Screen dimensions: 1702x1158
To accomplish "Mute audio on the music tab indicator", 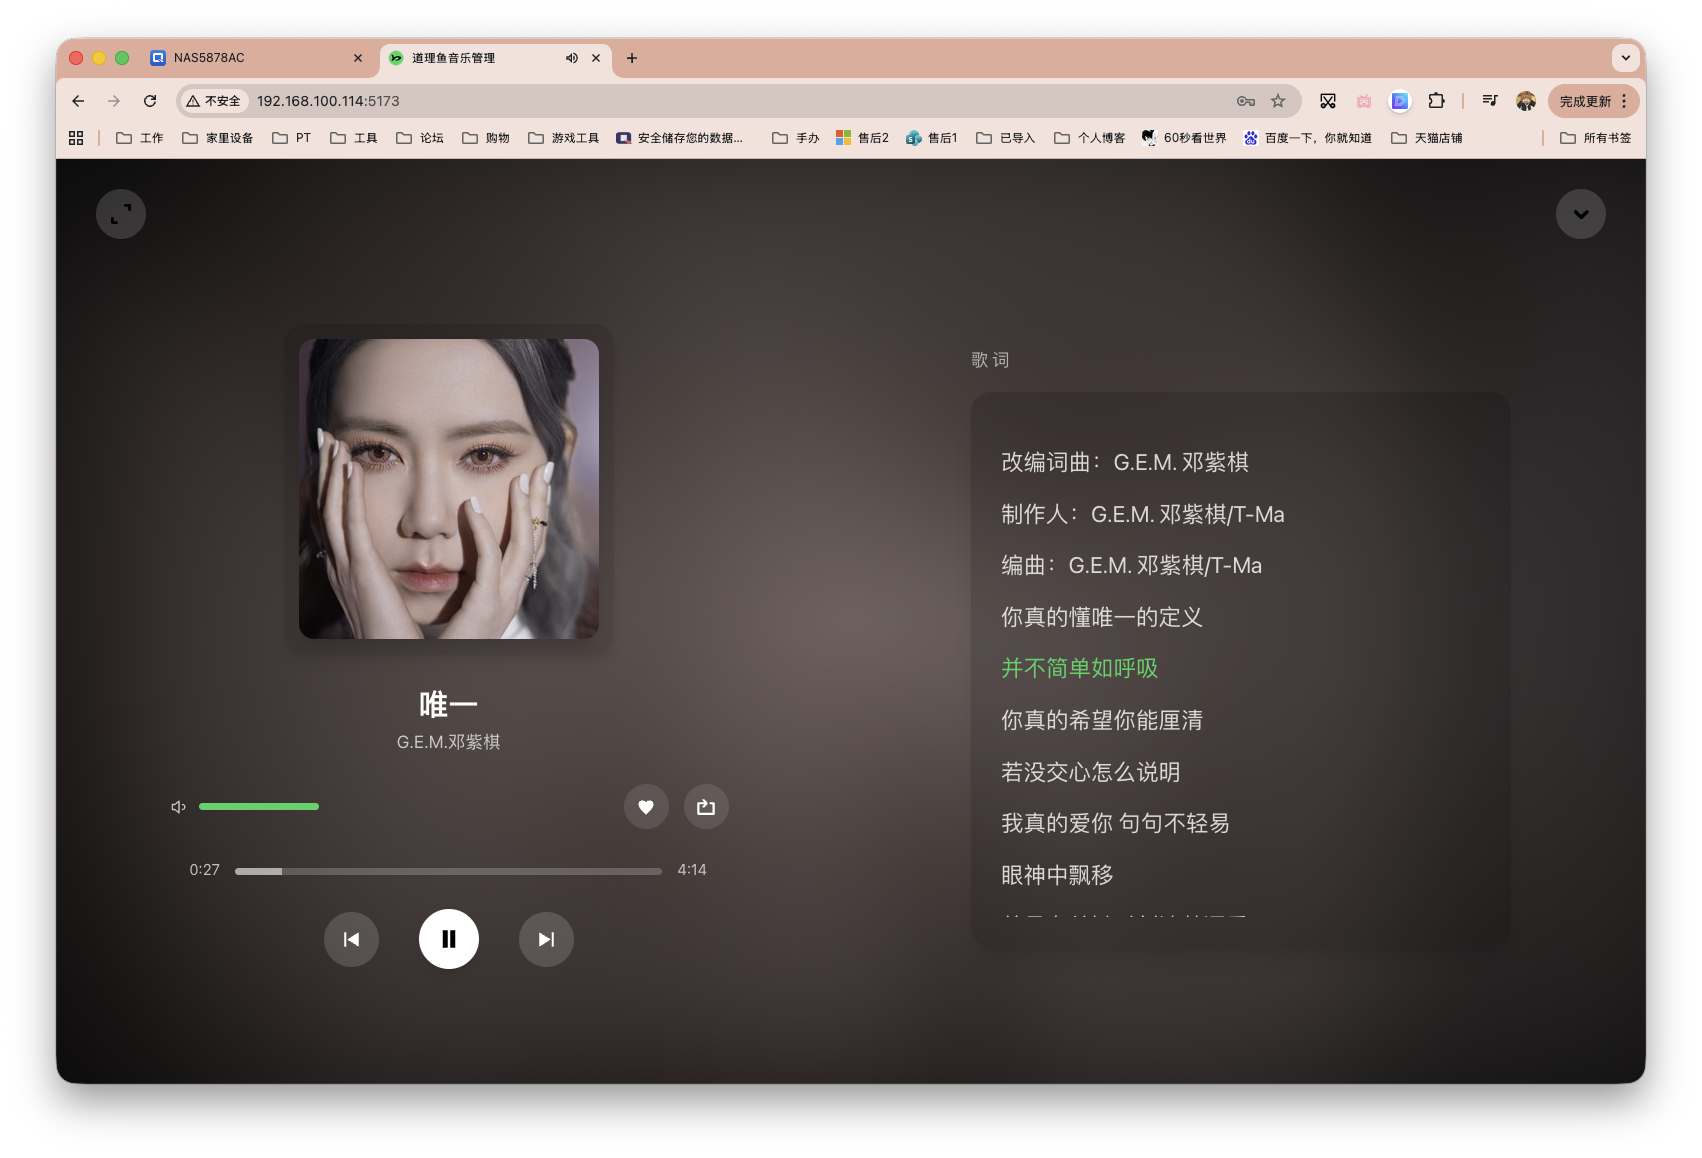I will tap(571, 58).
